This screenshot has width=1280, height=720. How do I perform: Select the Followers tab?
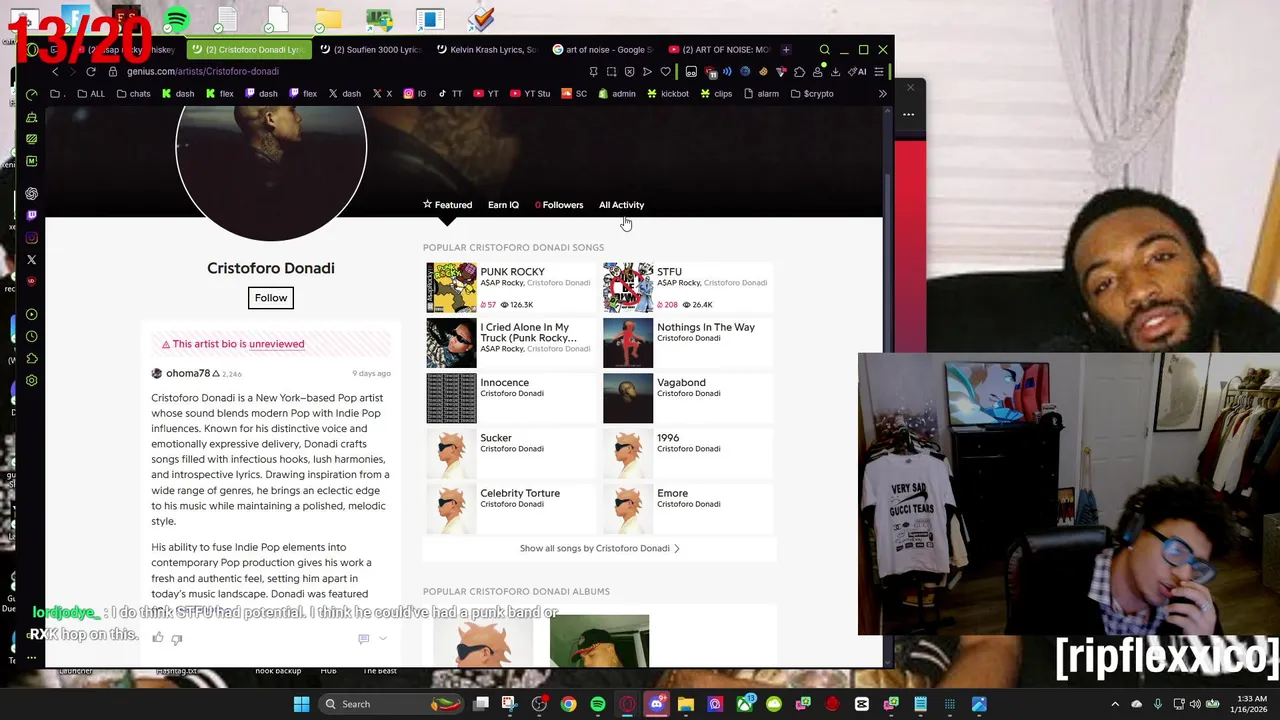[x=559, y=205]
